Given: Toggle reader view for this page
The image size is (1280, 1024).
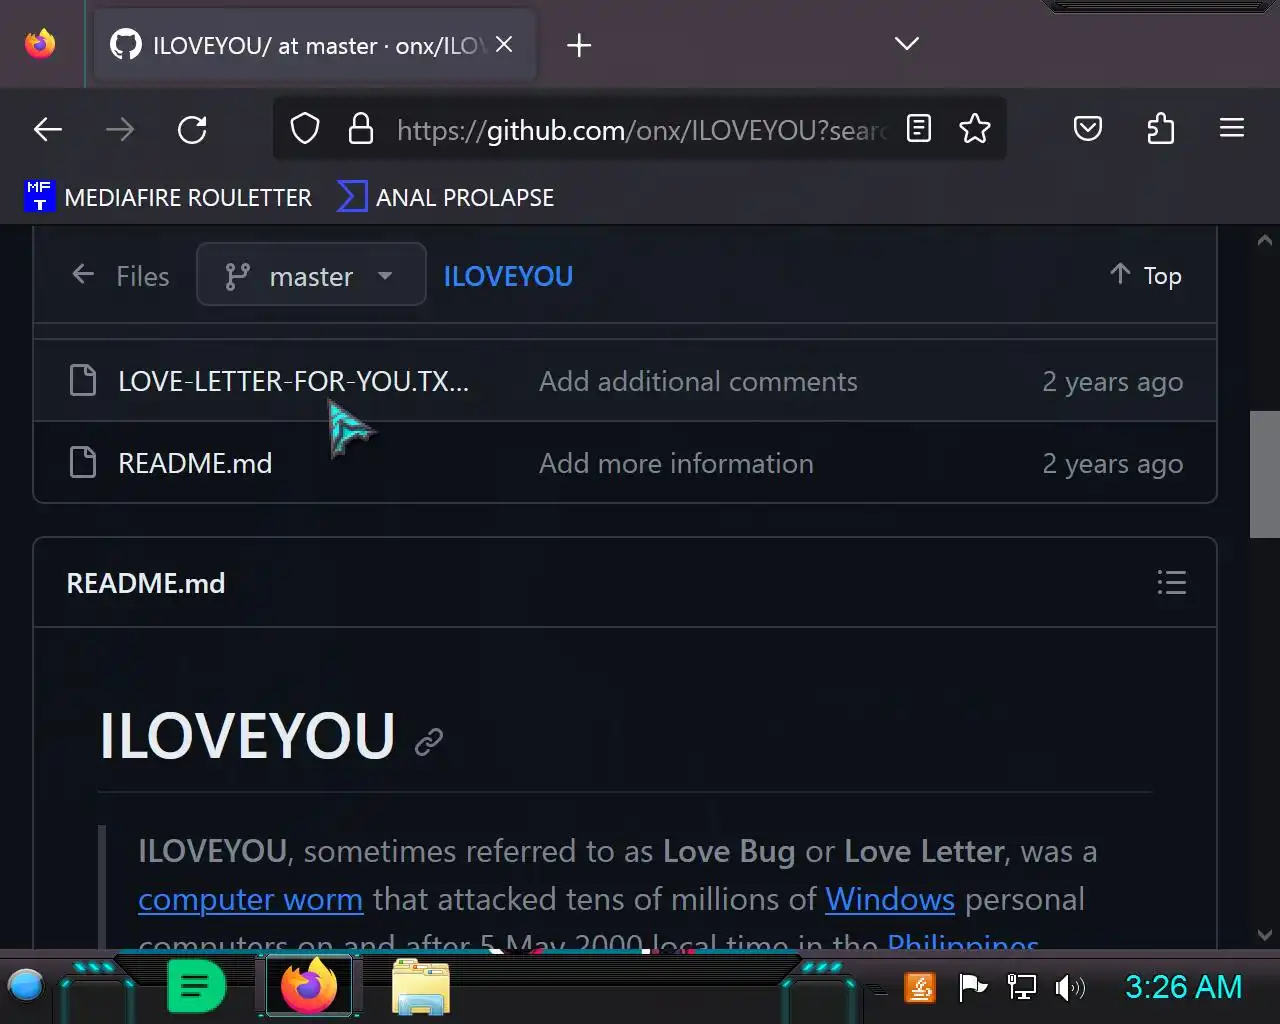Looking at the screenshot, I should 918,129.
